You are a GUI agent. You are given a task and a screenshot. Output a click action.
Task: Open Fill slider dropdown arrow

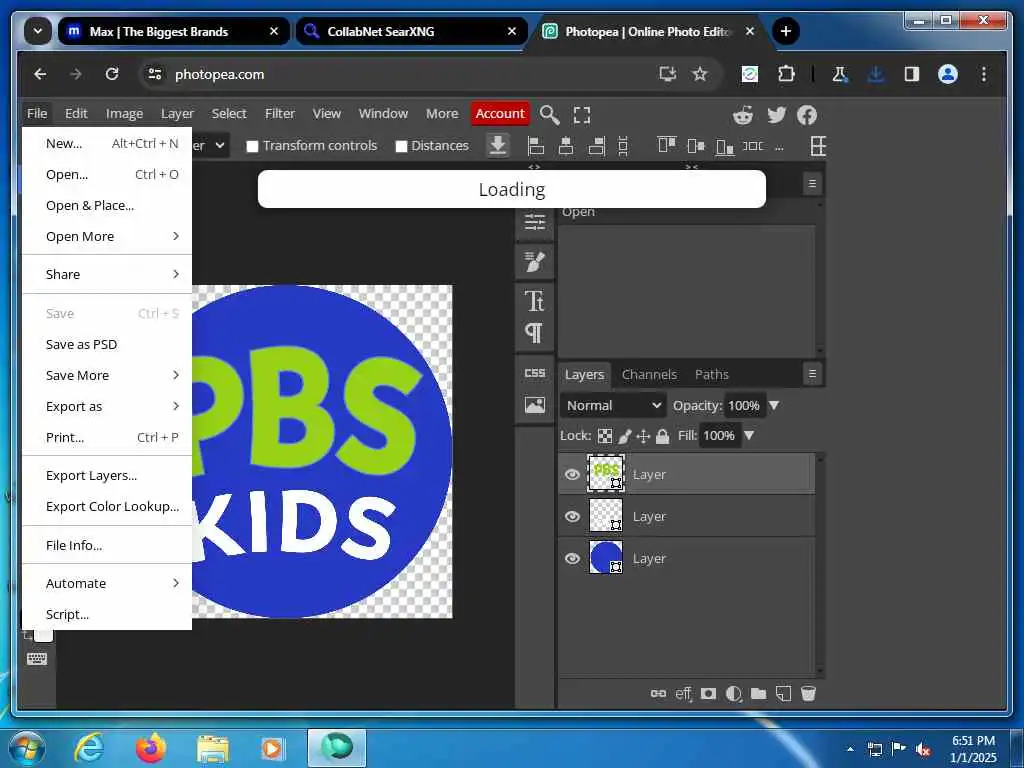point(749,436)
